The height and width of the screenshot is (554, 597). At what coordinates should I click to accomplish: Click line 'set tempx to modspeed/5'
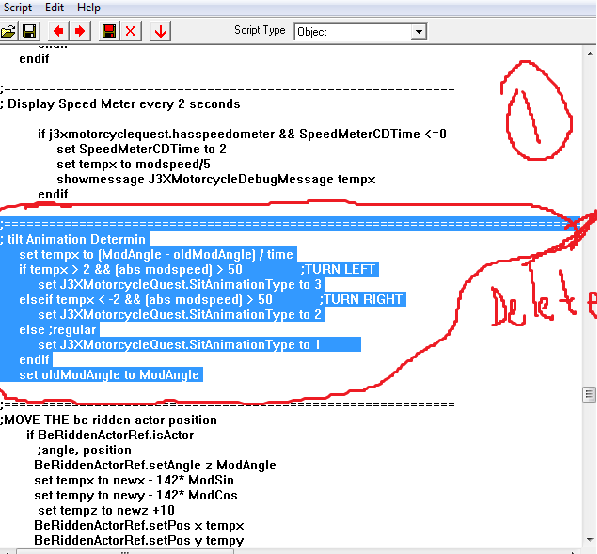133,164
